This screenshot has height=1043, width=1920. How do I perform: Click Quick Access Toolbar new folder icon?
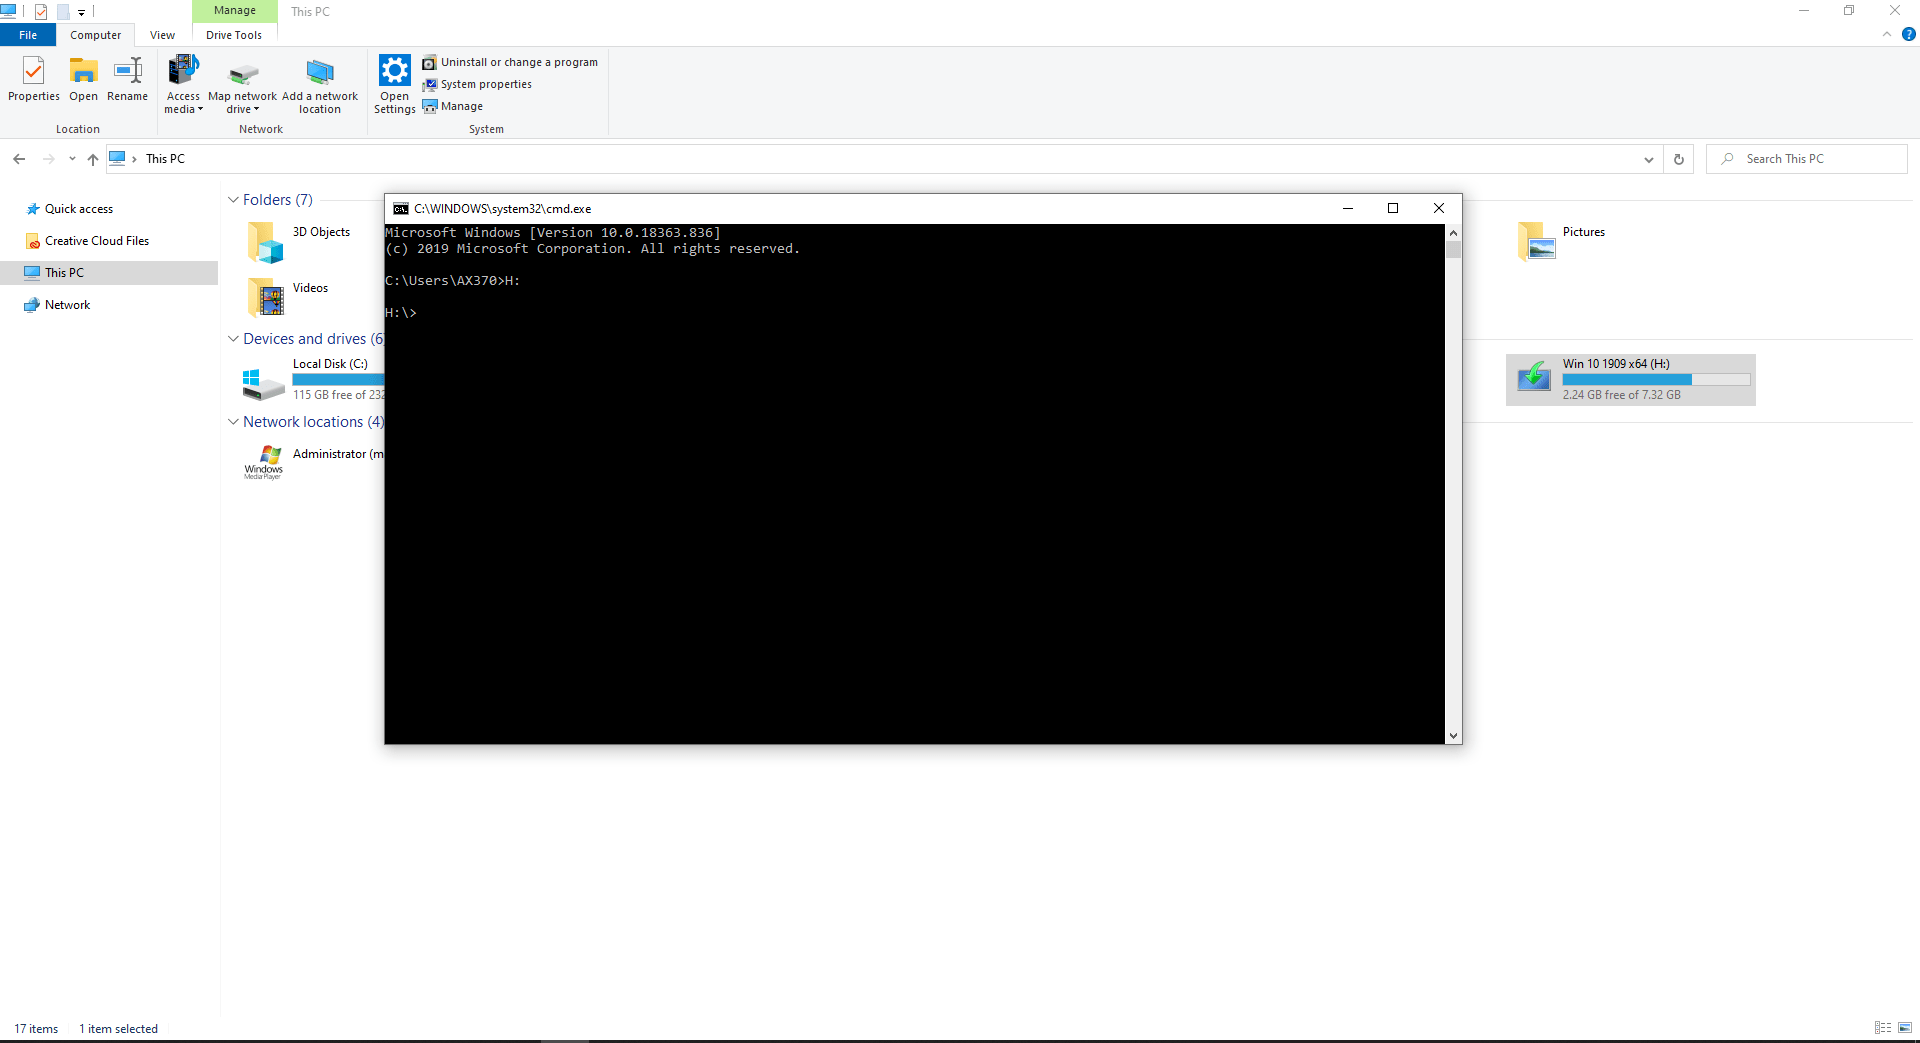[x=63, y=12]
